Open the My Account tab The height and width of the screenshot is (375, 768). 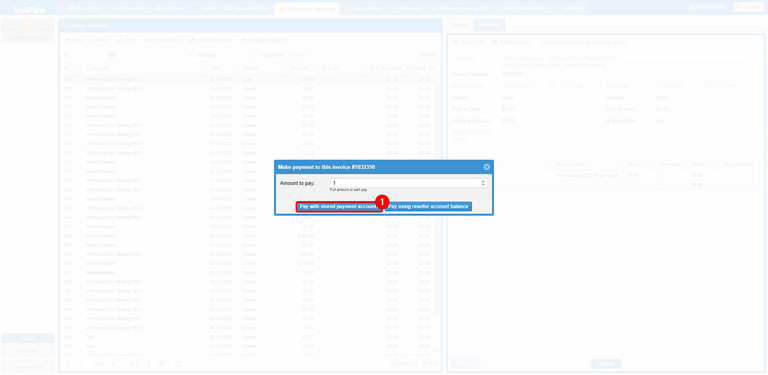pos(80,8)
